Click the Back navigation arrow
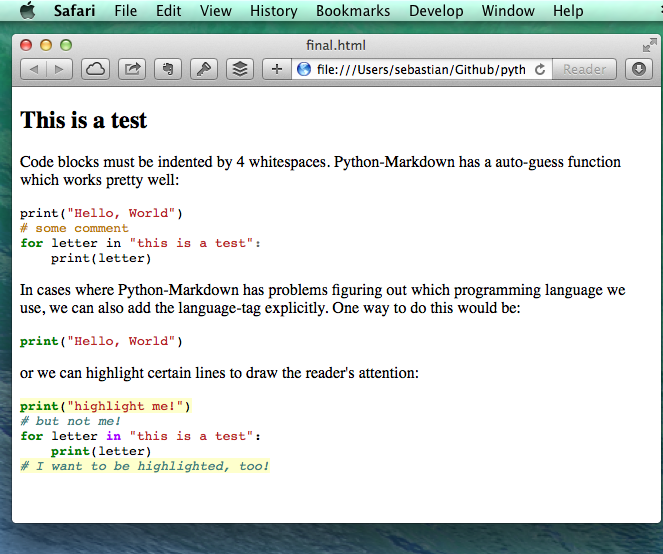The image size is (663, 554). tap(33, 69)
